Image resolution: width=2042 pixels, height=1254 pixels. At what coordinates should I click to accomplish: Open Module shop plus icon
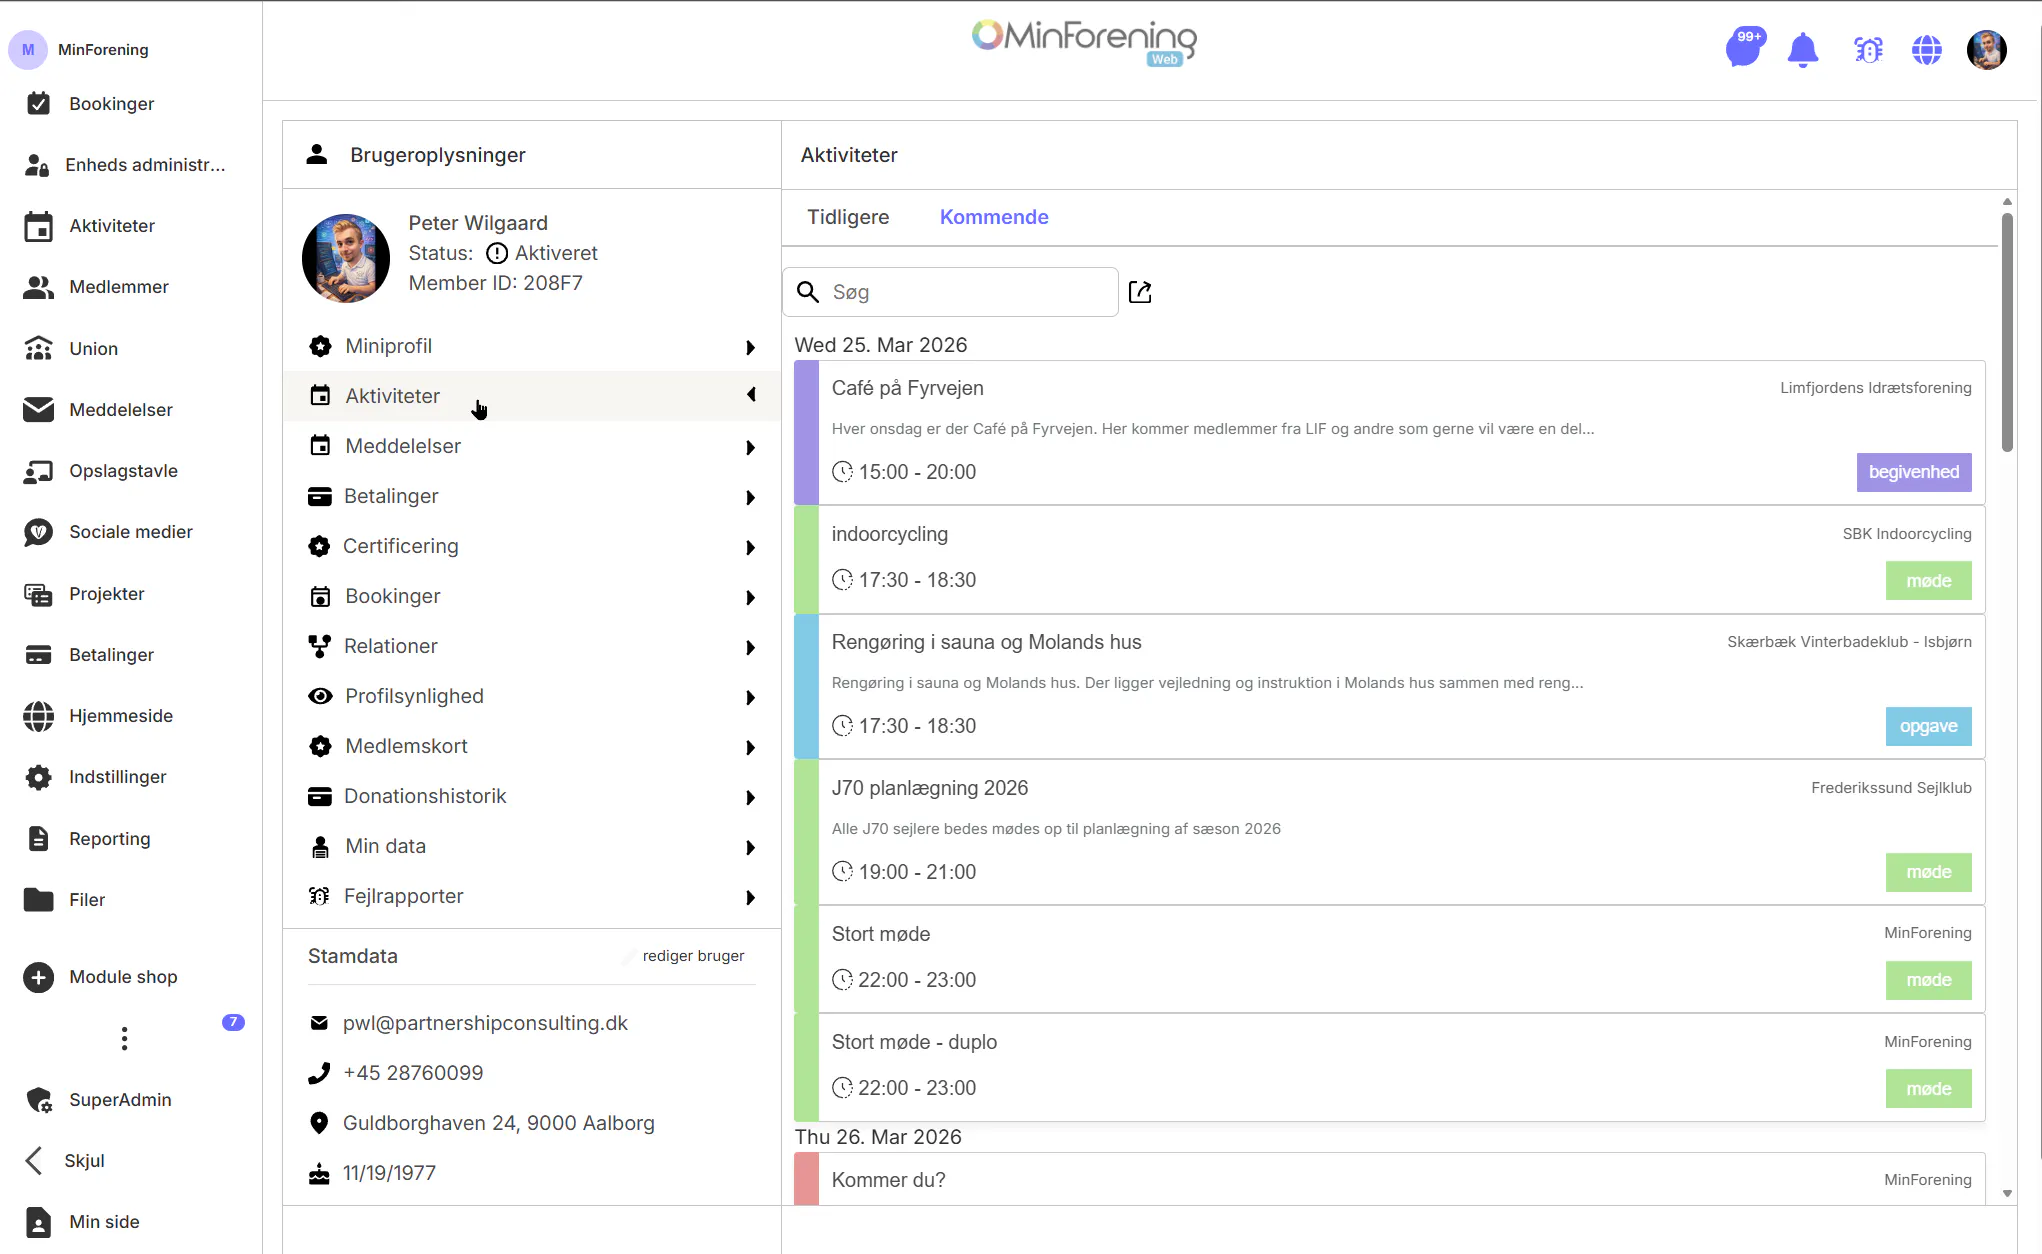(x=38, y=977)
